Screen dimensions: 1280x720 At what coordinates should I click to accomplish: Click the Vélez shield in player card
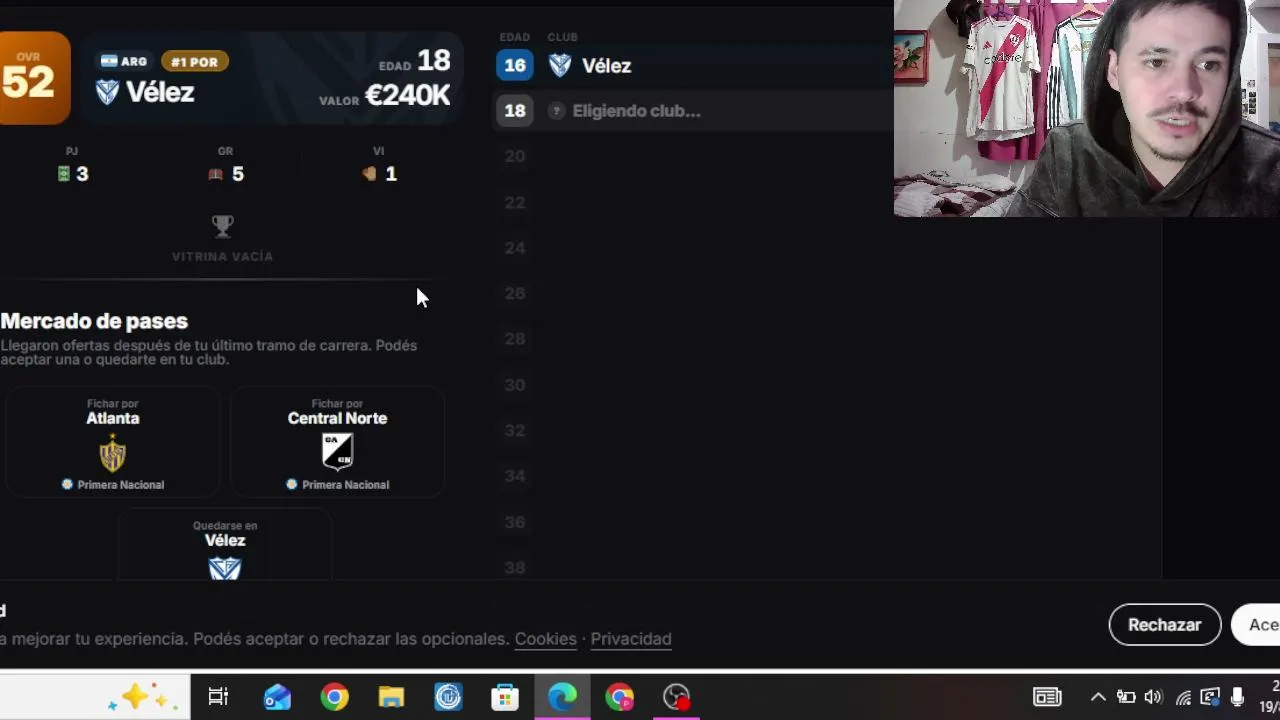tap(107, 92)
